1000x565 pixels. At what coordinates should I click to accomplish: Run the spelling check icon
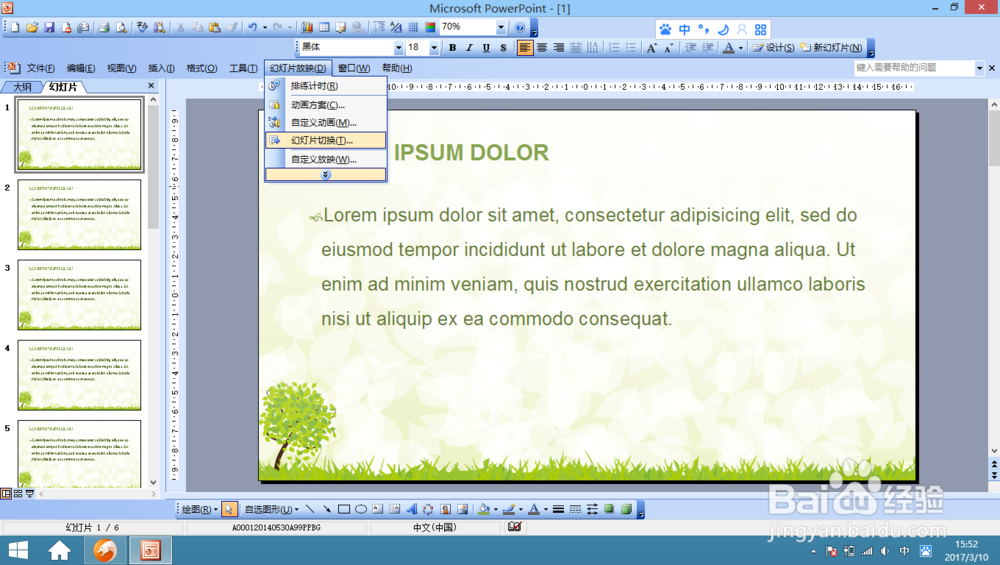142,27
